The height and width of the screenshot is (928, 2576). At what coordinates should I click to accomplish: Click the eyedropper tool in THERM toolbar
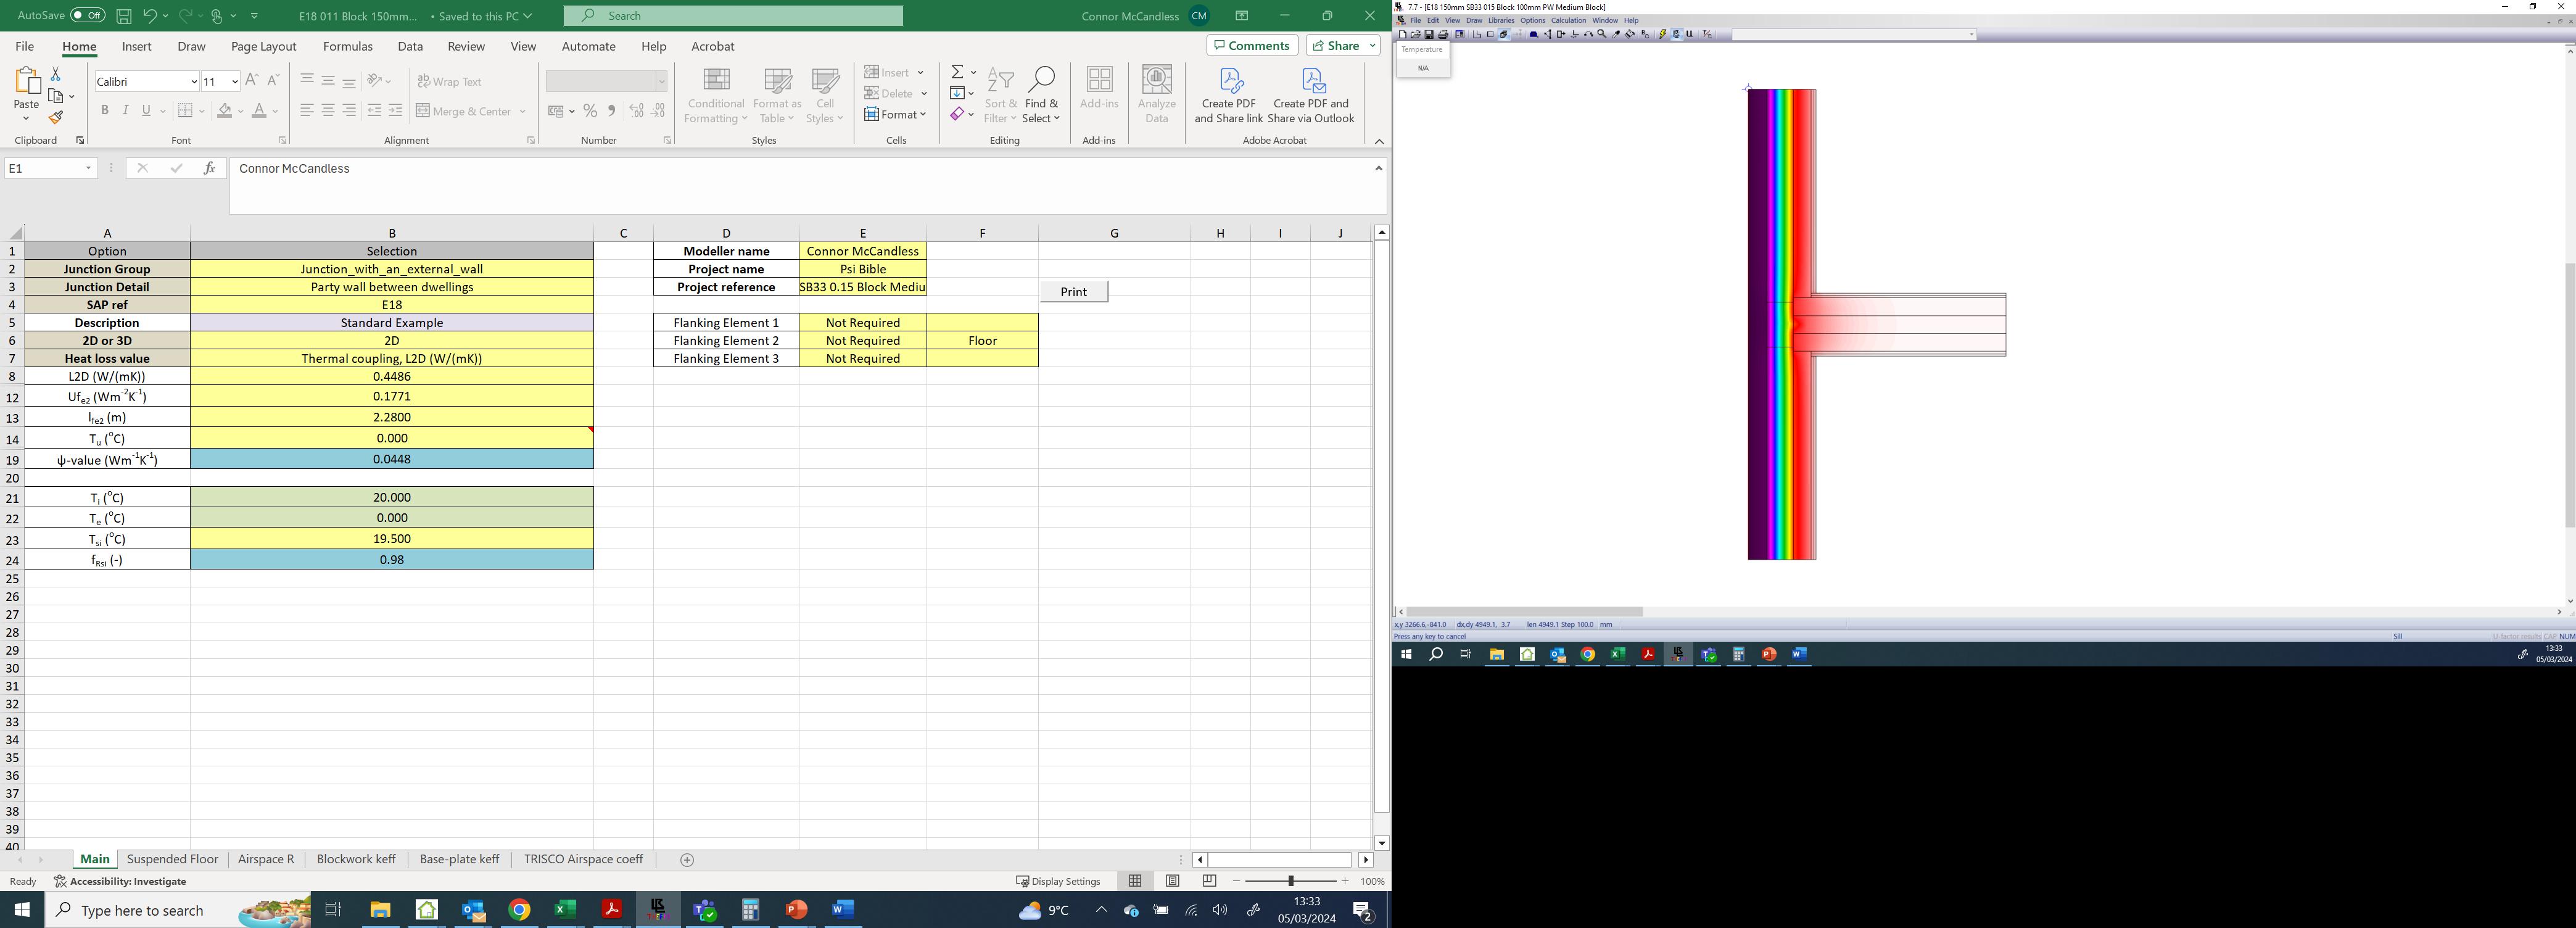tap(1616, 34)
